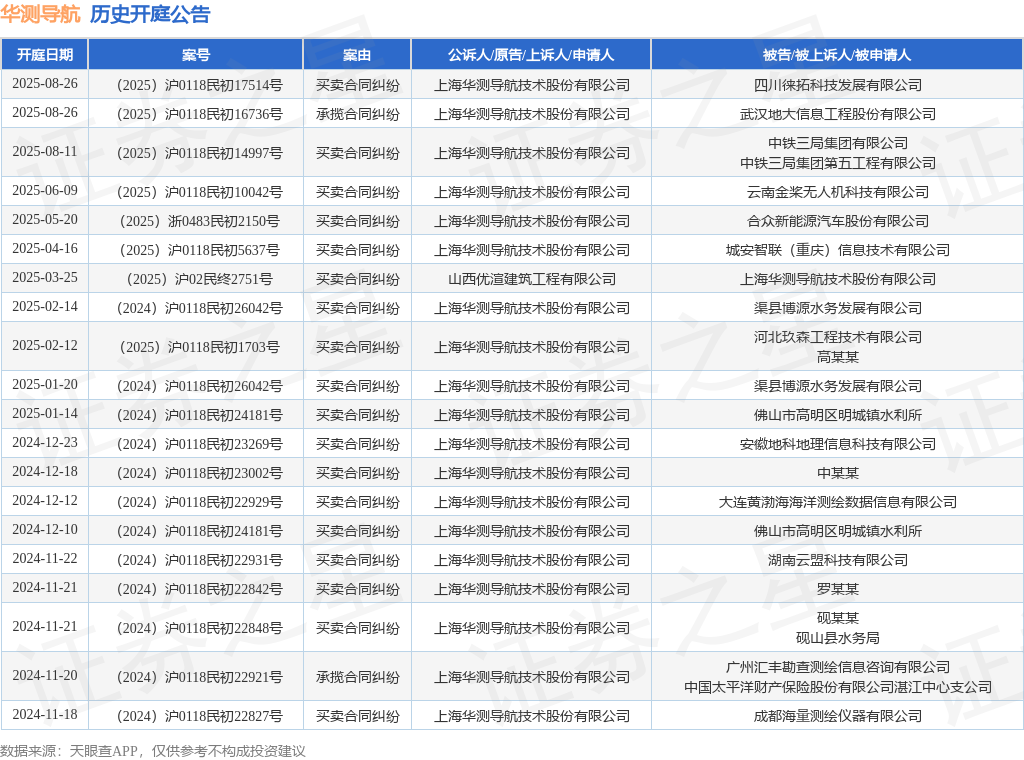This screenshot has width=1024, height=760.
Task: Click defendant 大连黄渤海海洋测绘数据信息有限公司
Action: (x=838, y=503)
